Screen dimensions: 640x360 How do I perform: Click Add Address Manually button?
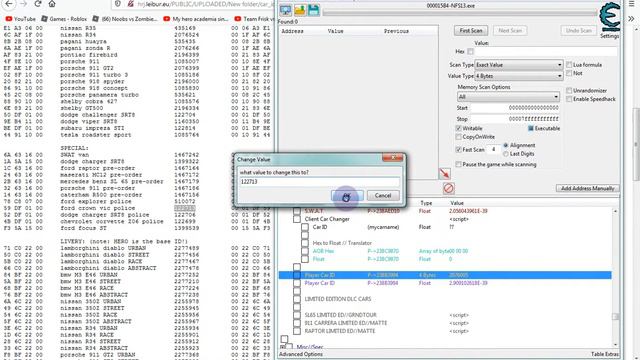point(587,188)
